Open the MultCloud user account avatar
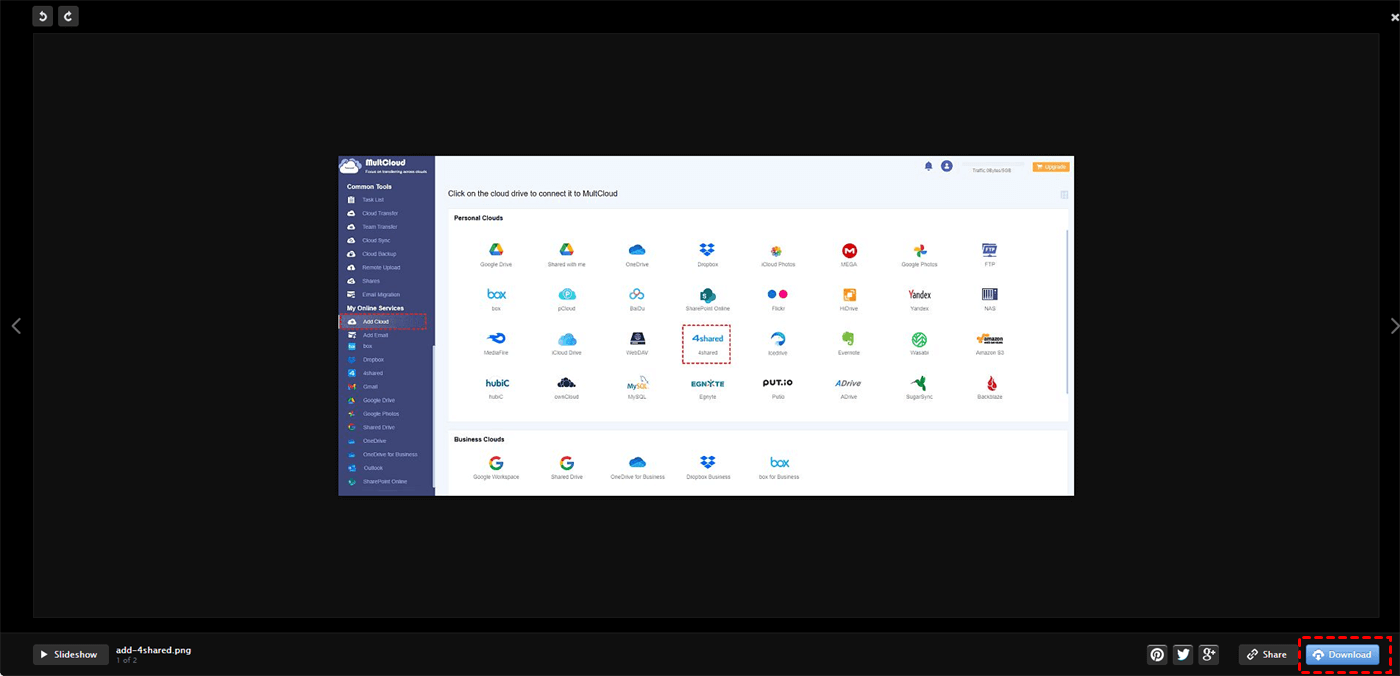 point(947,166)
